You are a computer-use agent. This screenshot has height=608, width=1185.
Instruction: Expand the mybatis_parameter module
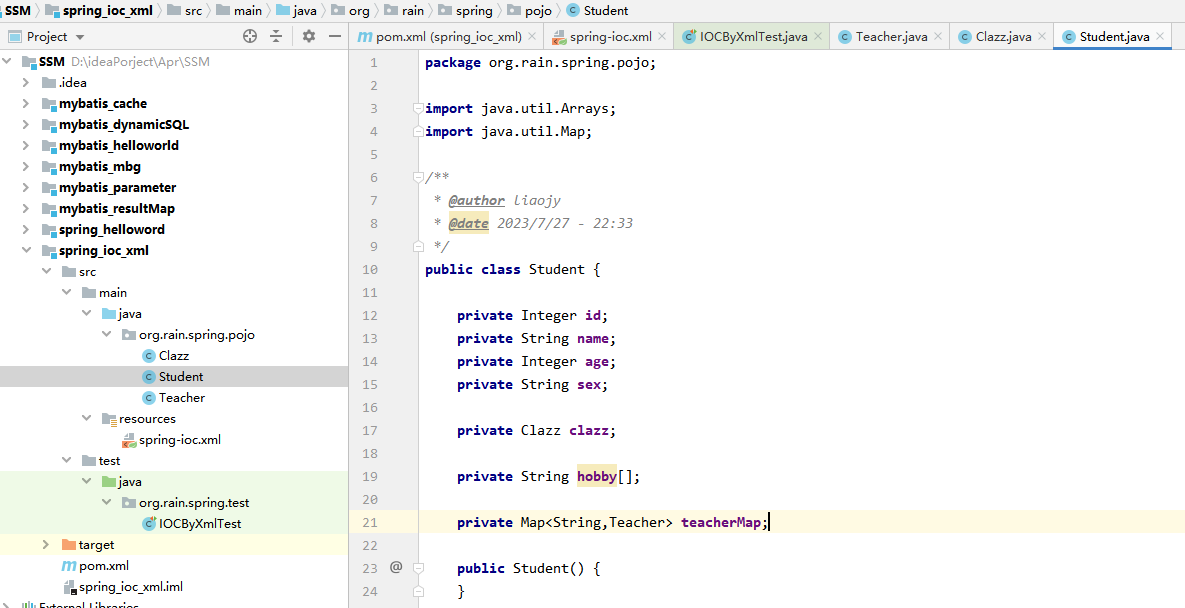(26, 187)
